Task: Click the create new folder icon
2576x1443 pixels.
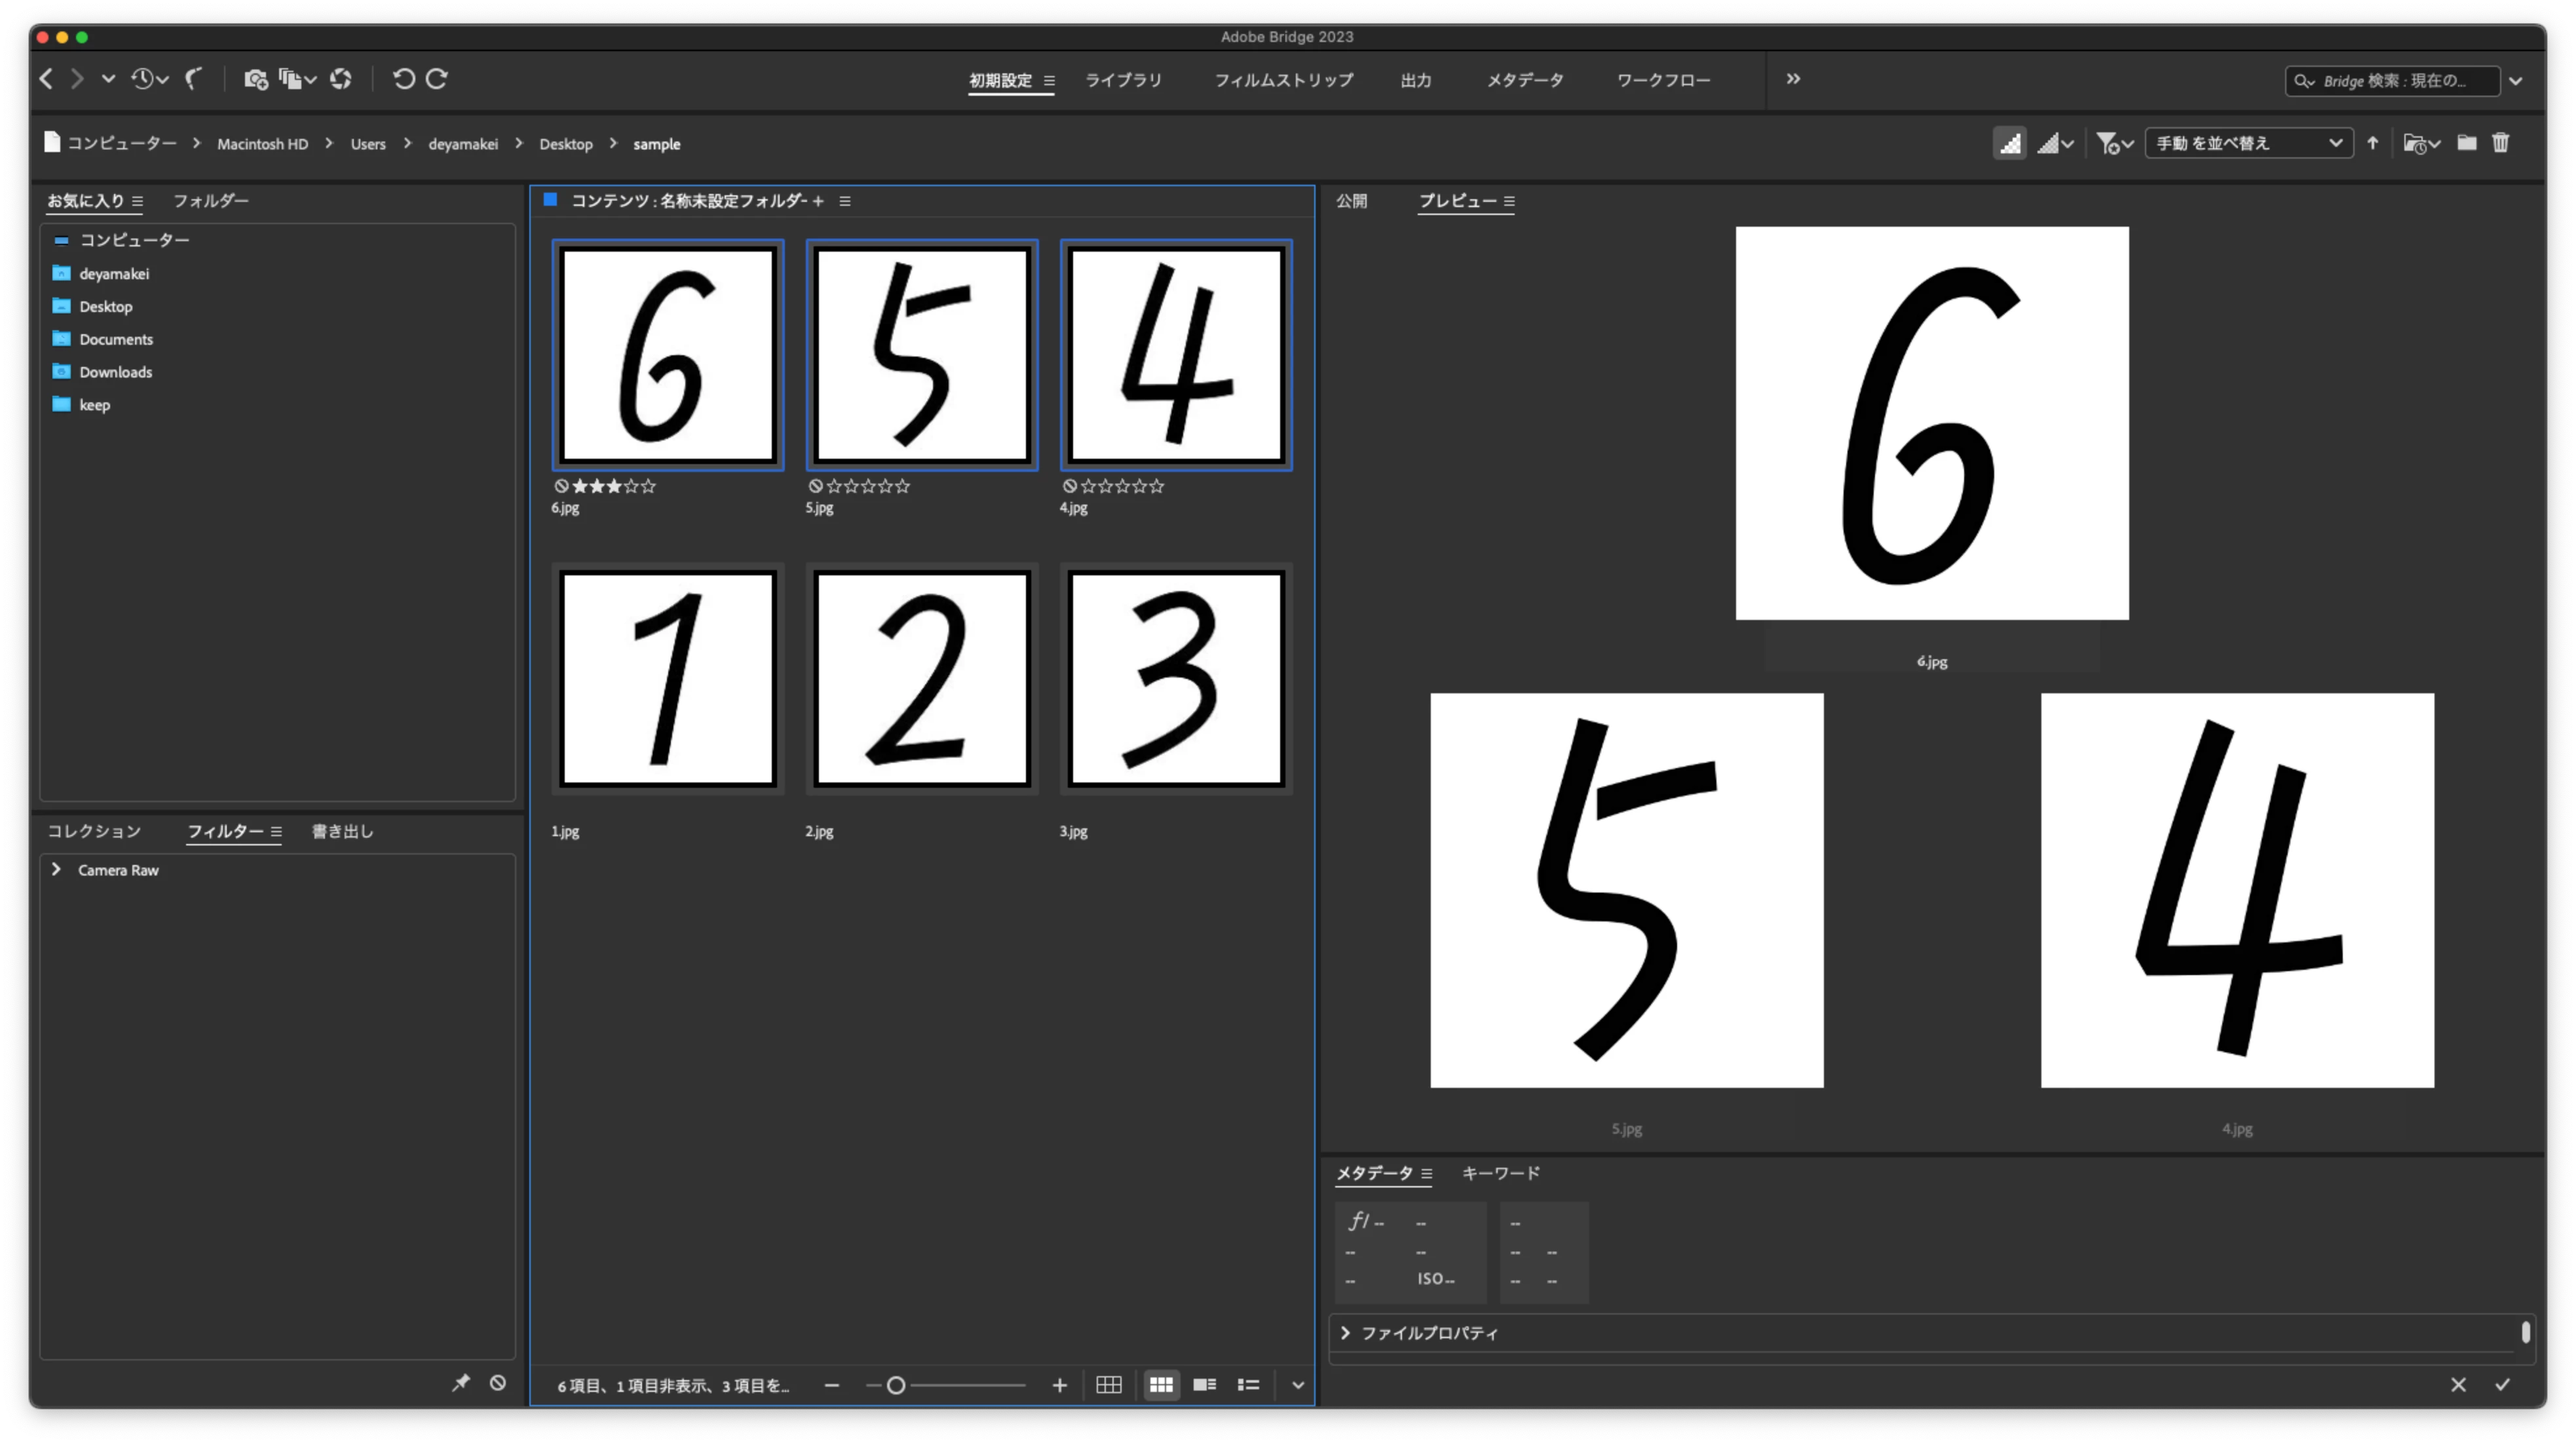Action: (x=2466, y=143)
